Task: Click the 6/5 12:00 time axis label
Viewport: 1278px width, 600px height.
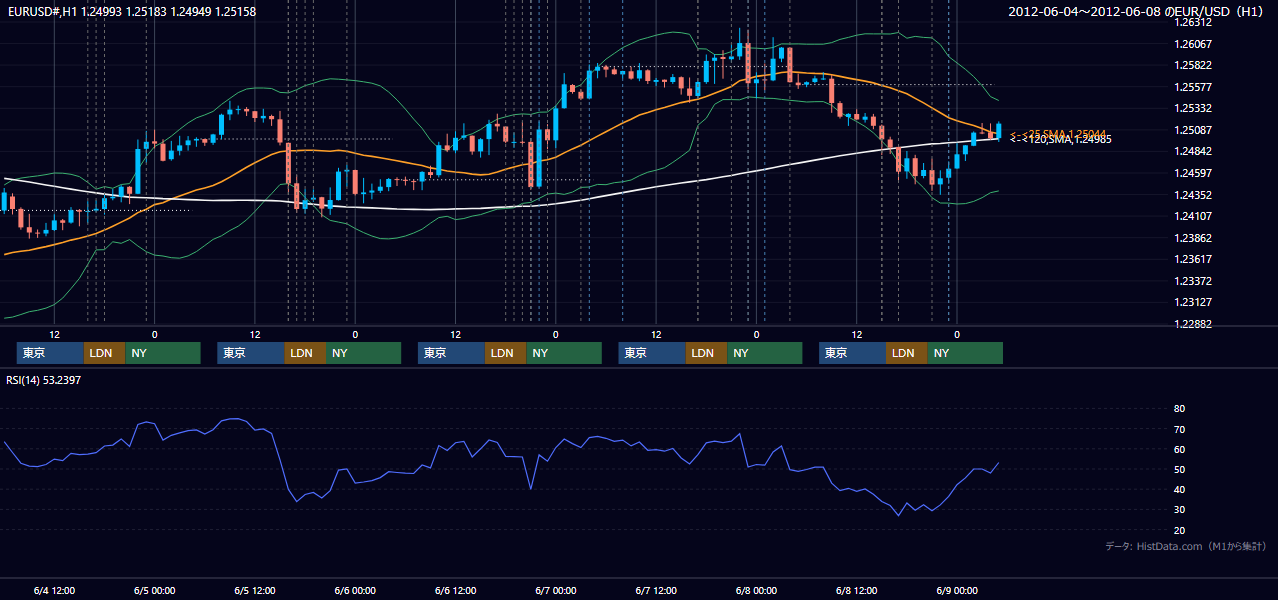Action: coord(255,590)
